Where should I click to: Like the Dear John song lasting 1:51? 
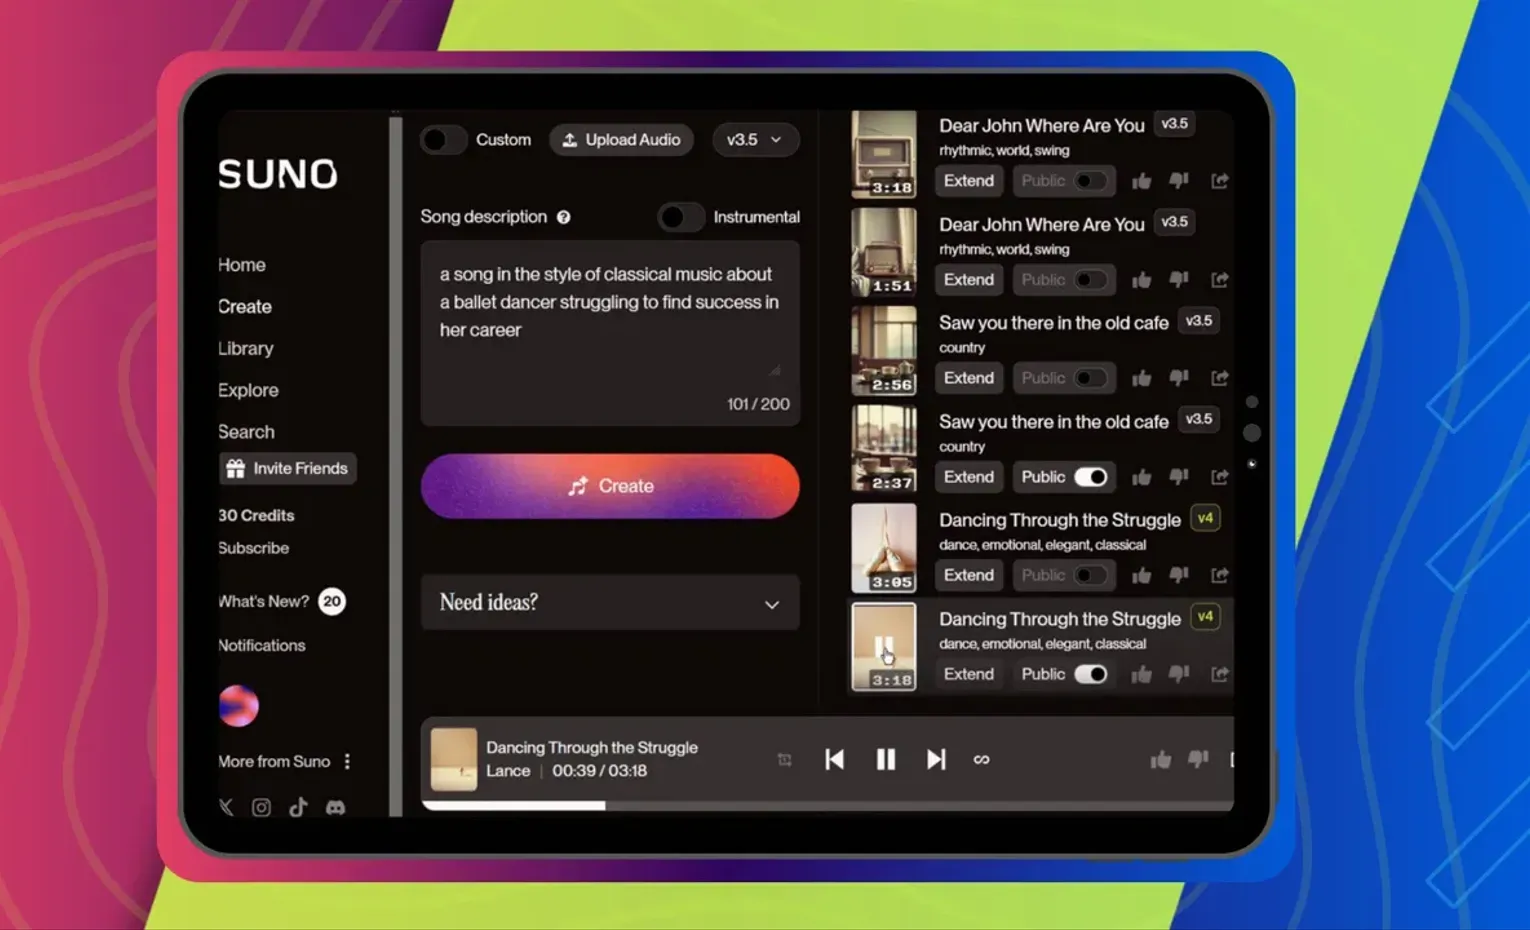point(1141,280)
